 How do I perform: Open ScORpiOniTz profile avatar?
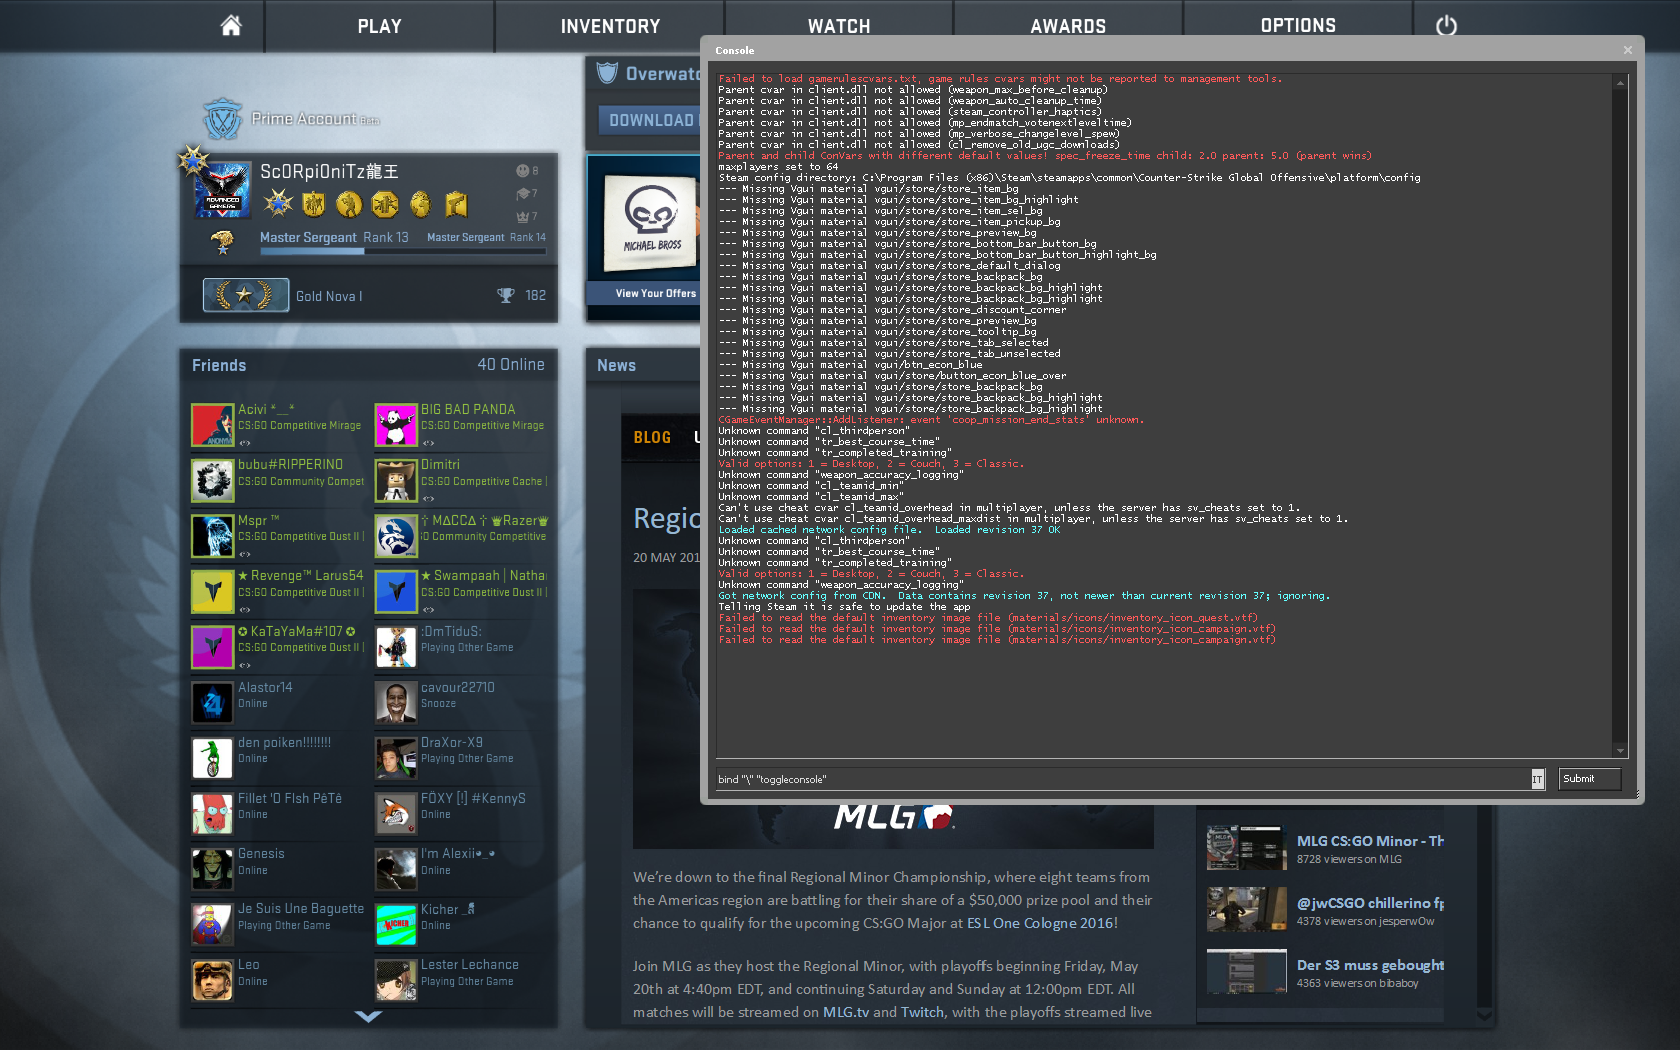222,190
